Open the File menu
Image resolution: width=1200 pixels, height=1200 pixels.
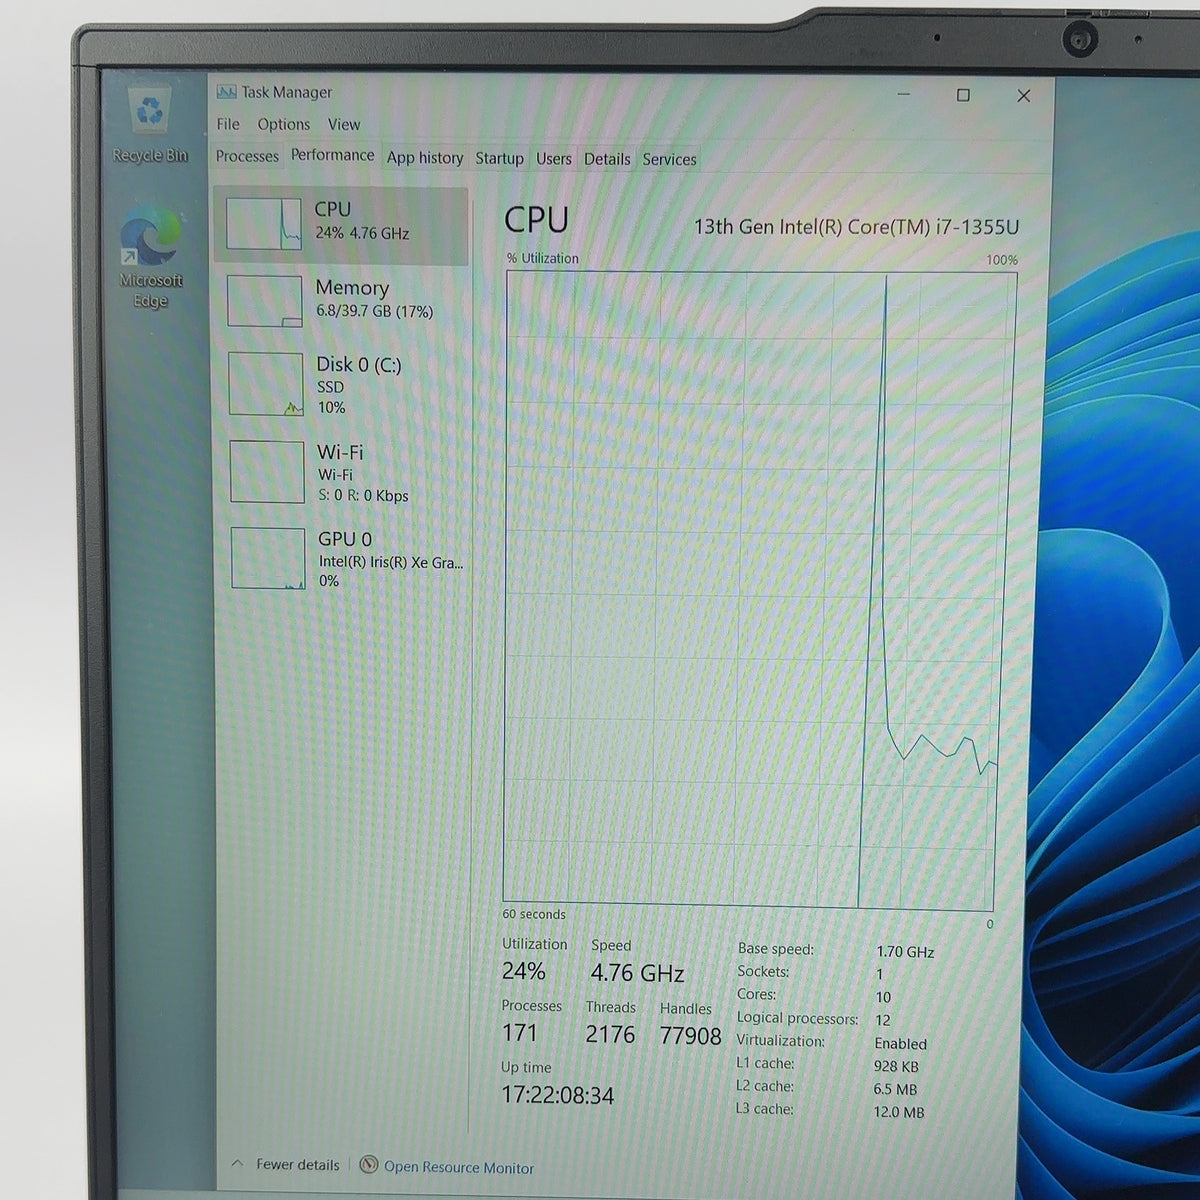pos(228,124)
